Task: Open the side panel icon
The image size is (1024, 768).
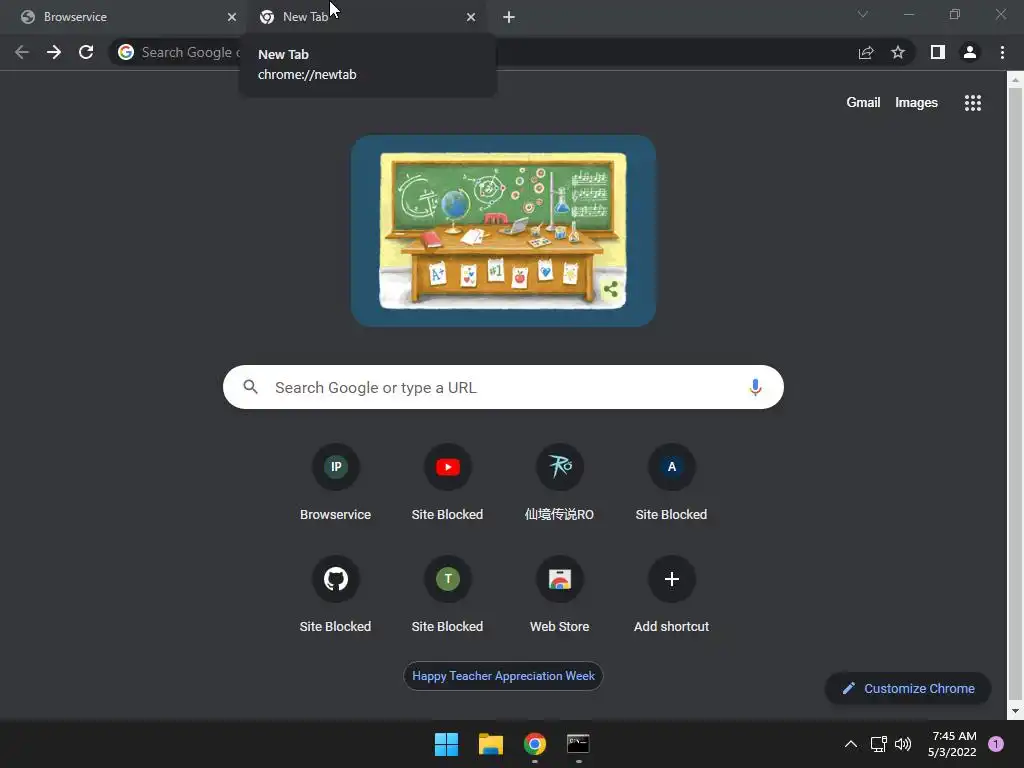Action: click(x=938, y=52)
